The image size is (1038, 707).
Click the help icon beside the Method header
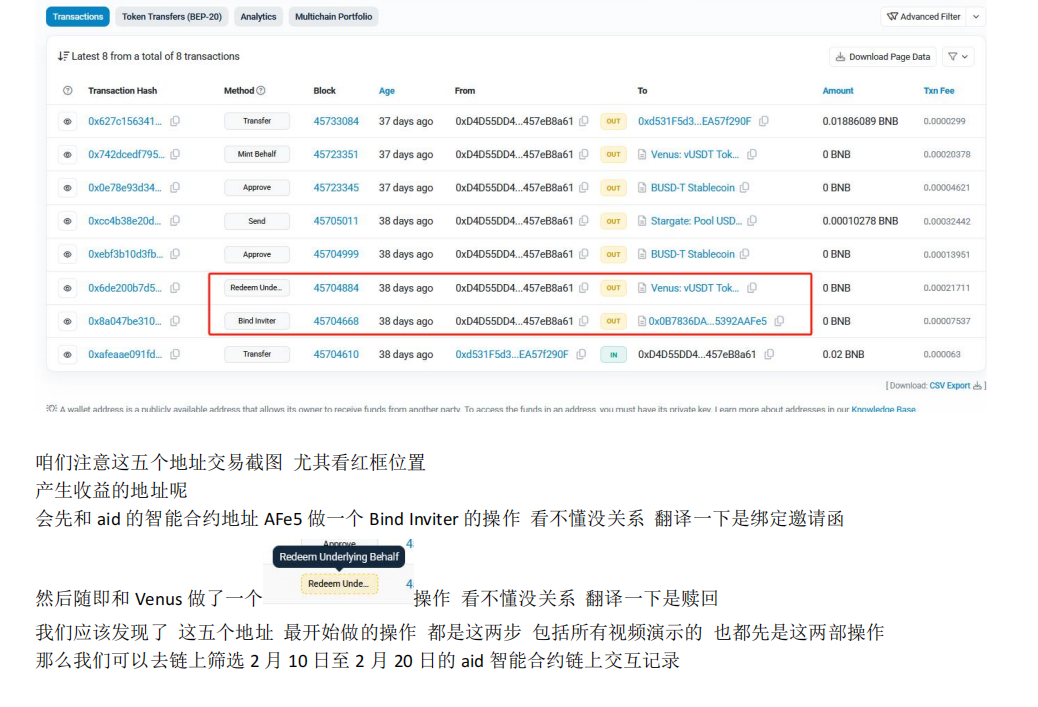pyautogui.click(x=261, y=91)
